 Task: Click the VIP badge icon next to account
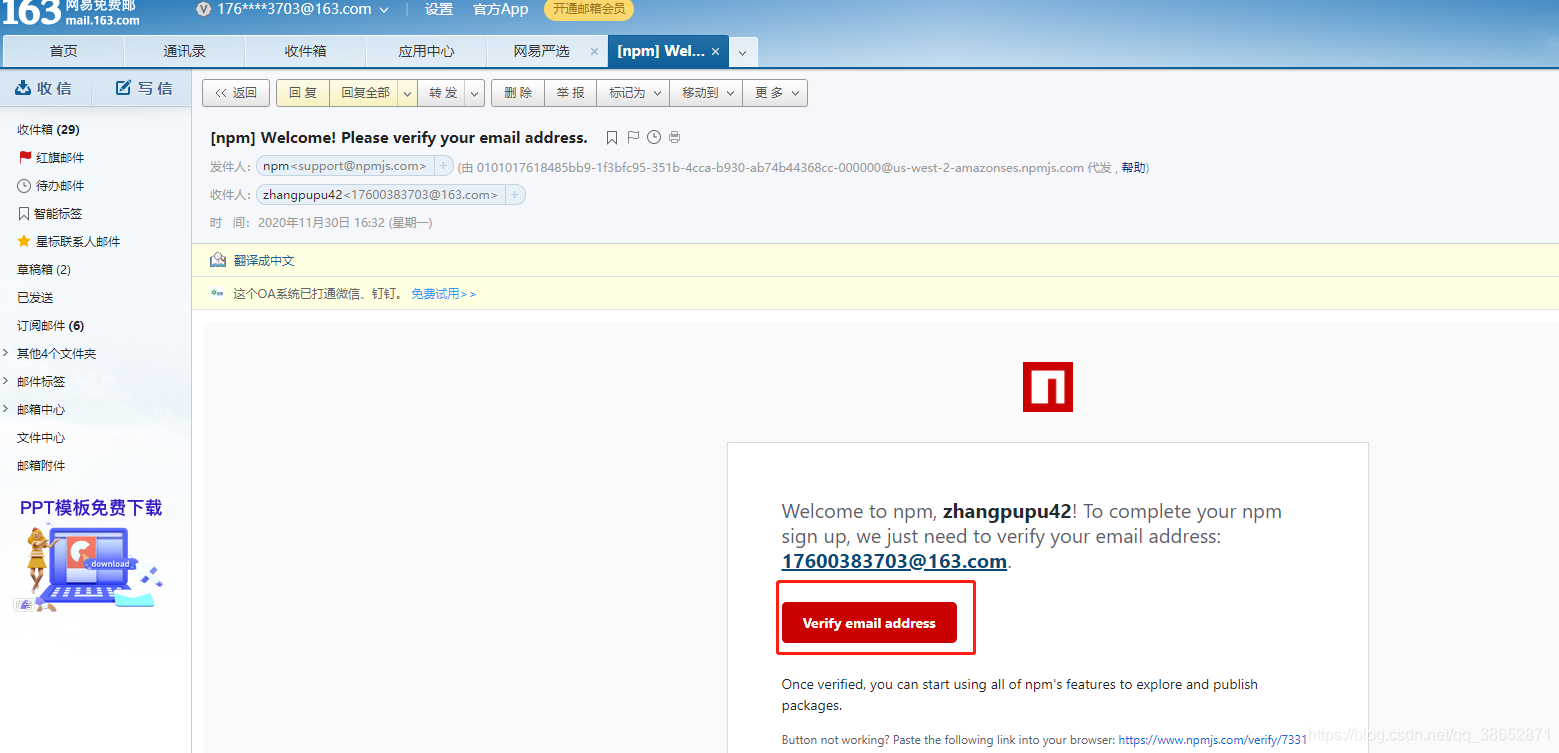coord(204,9)
